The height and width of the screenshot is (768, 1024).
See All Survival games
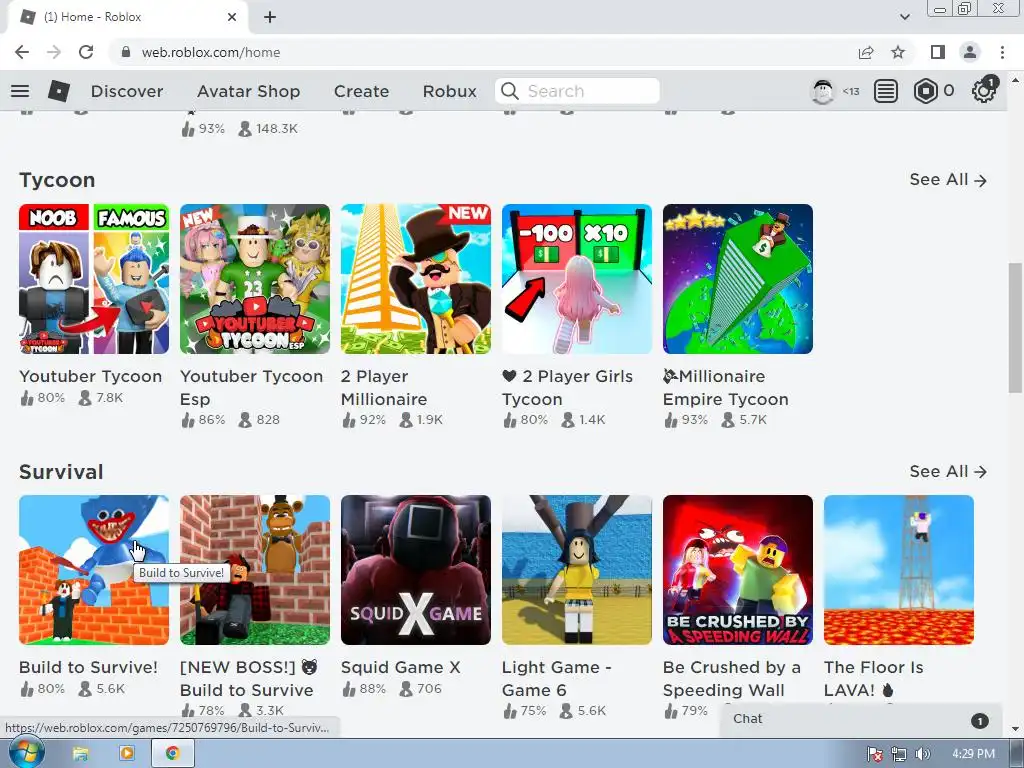click(x=948, y=472)
